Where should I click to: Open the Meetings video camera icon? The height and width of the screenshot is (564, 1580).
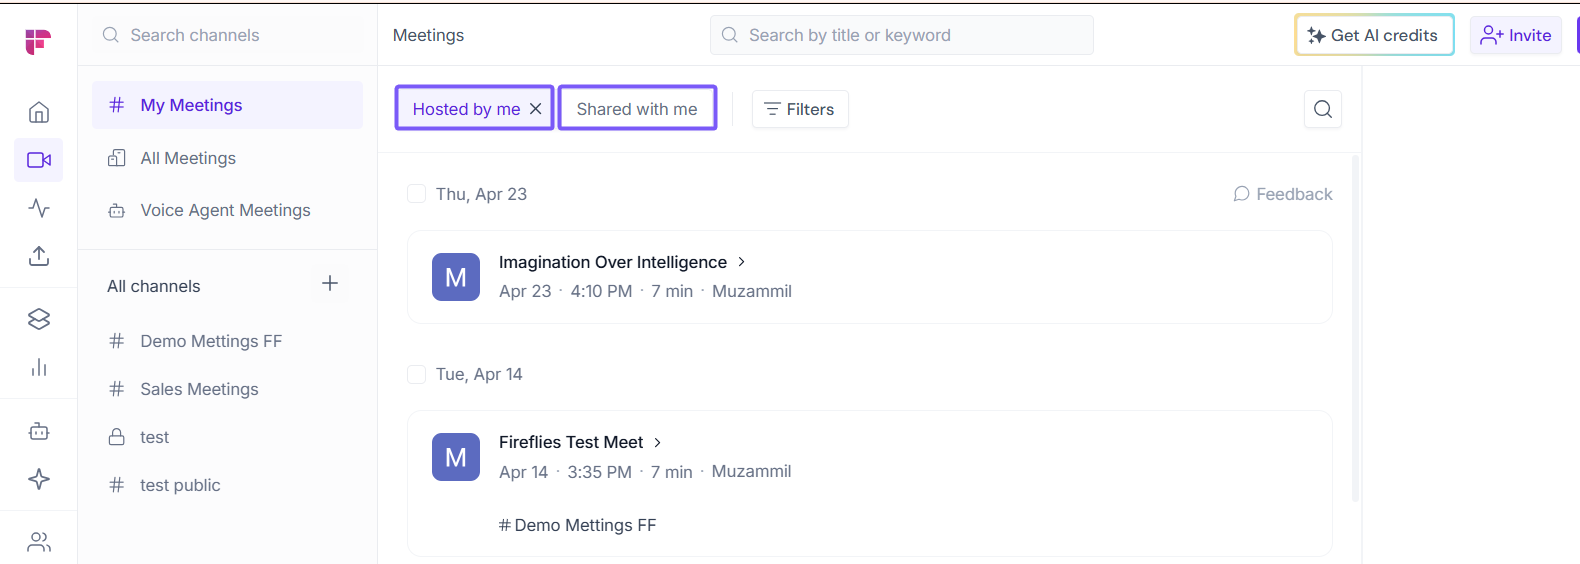tap(39, 160)
